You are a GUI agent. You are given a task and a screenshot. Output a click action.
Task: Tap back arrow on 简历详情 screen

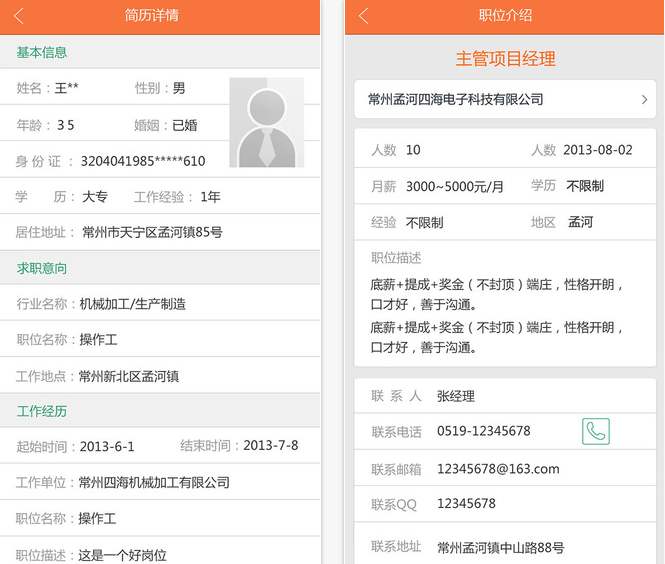click(19, 16)
